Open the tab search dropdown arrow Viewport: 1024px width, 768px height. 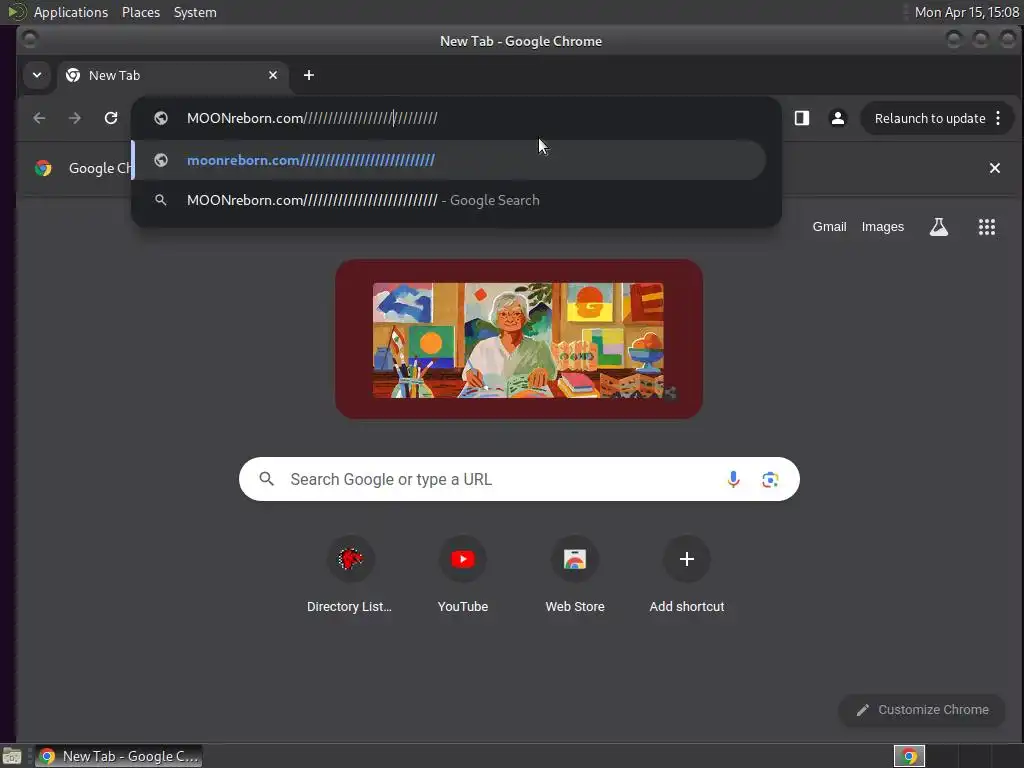click(x=37, y=75)
